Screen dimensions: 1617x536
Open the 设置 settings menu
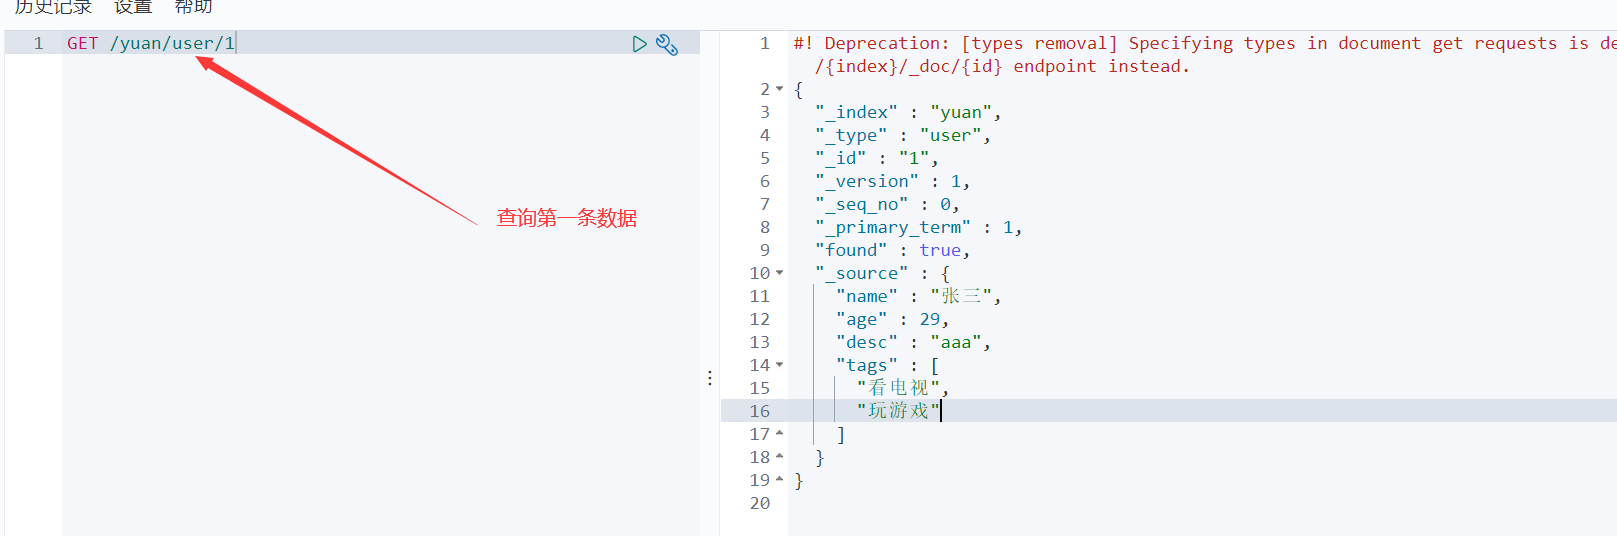(133, 7)
